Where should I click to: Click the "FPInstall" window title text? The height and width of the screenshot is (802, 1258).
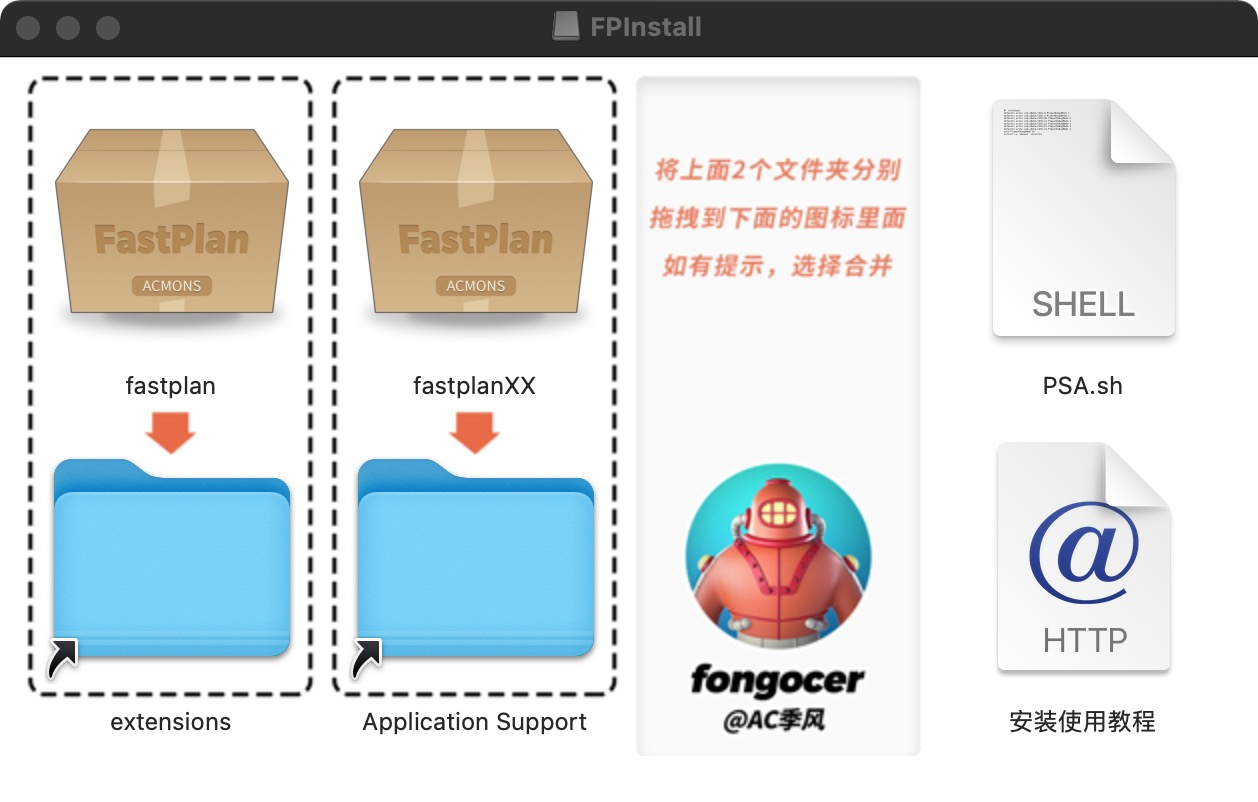click(646, 27)
